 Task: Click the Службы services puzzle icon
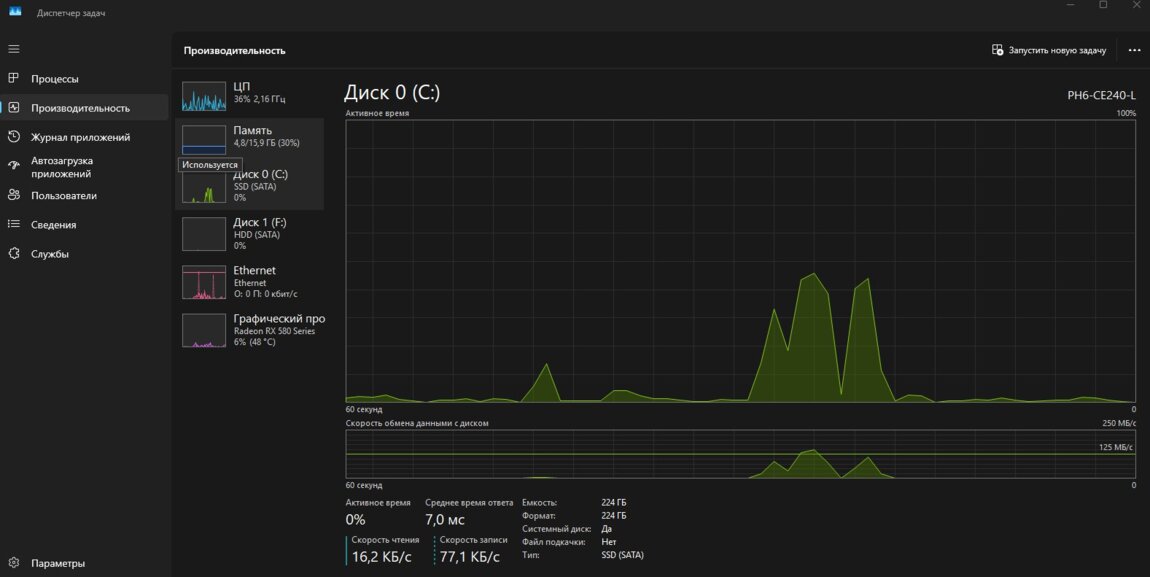coord(14,254)
